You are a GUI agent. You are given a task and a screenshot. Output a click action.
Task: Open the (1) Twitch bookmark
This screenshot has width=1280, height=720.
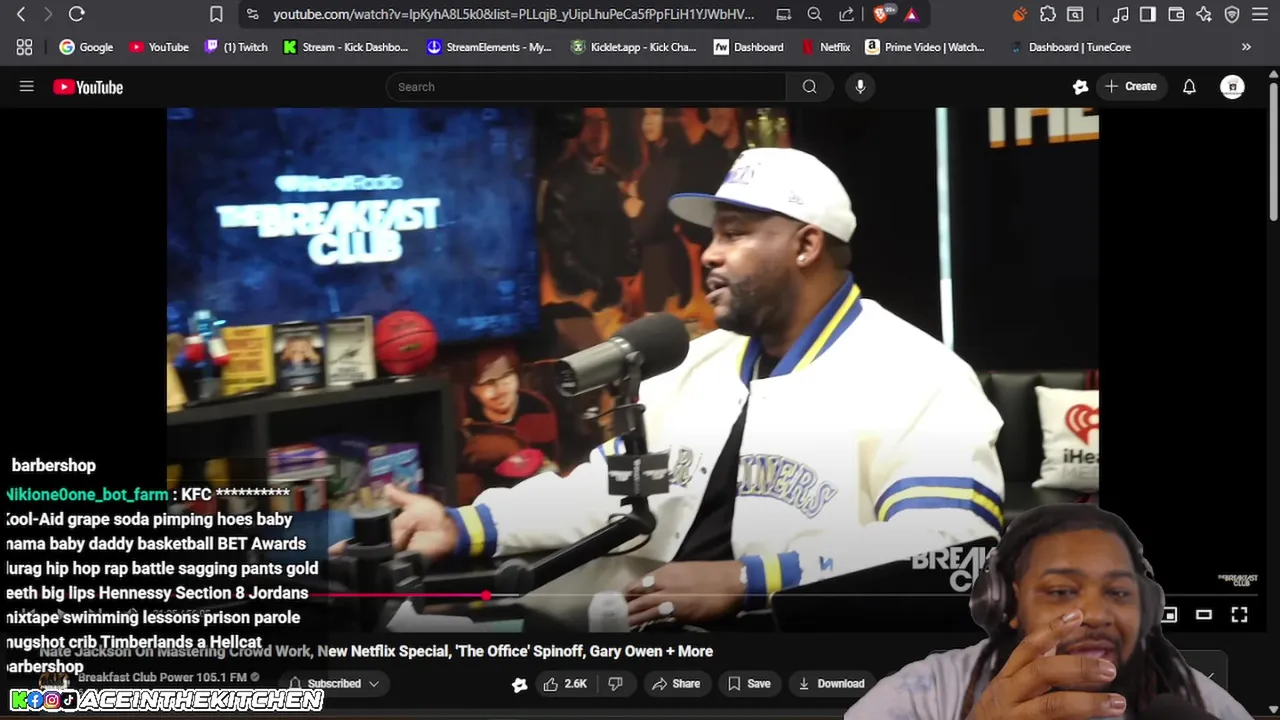click(x=236, y=47)
